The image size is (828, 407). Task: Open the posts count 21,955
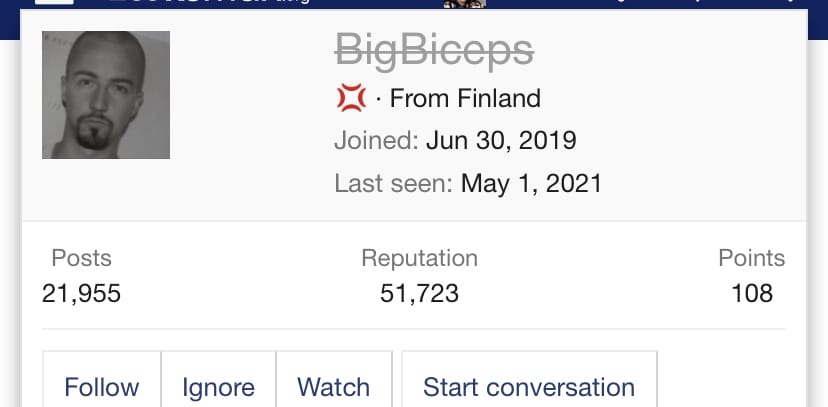pos(81,293)
